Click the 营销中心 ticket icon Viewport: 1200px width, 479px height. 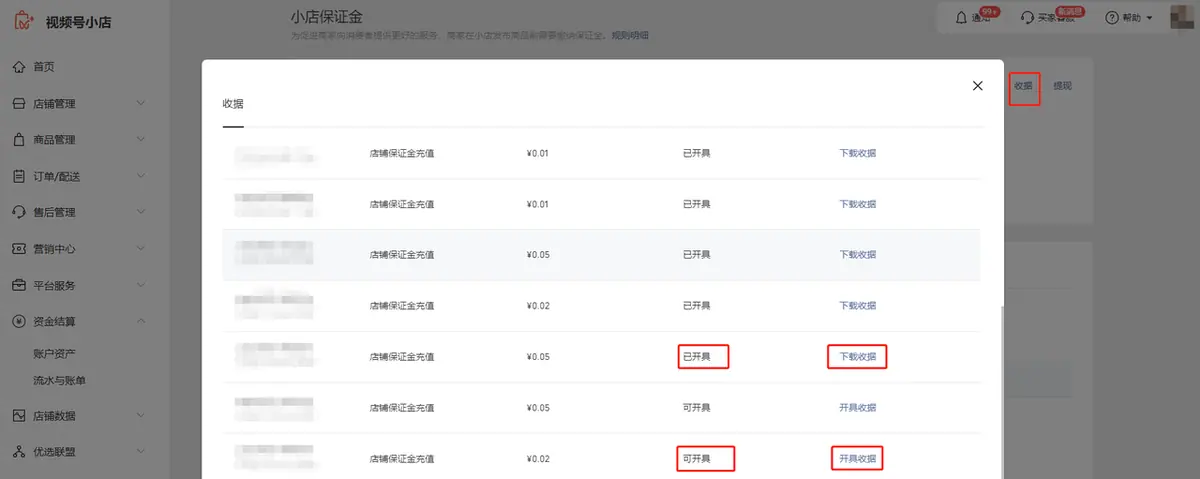pos(19,249)
